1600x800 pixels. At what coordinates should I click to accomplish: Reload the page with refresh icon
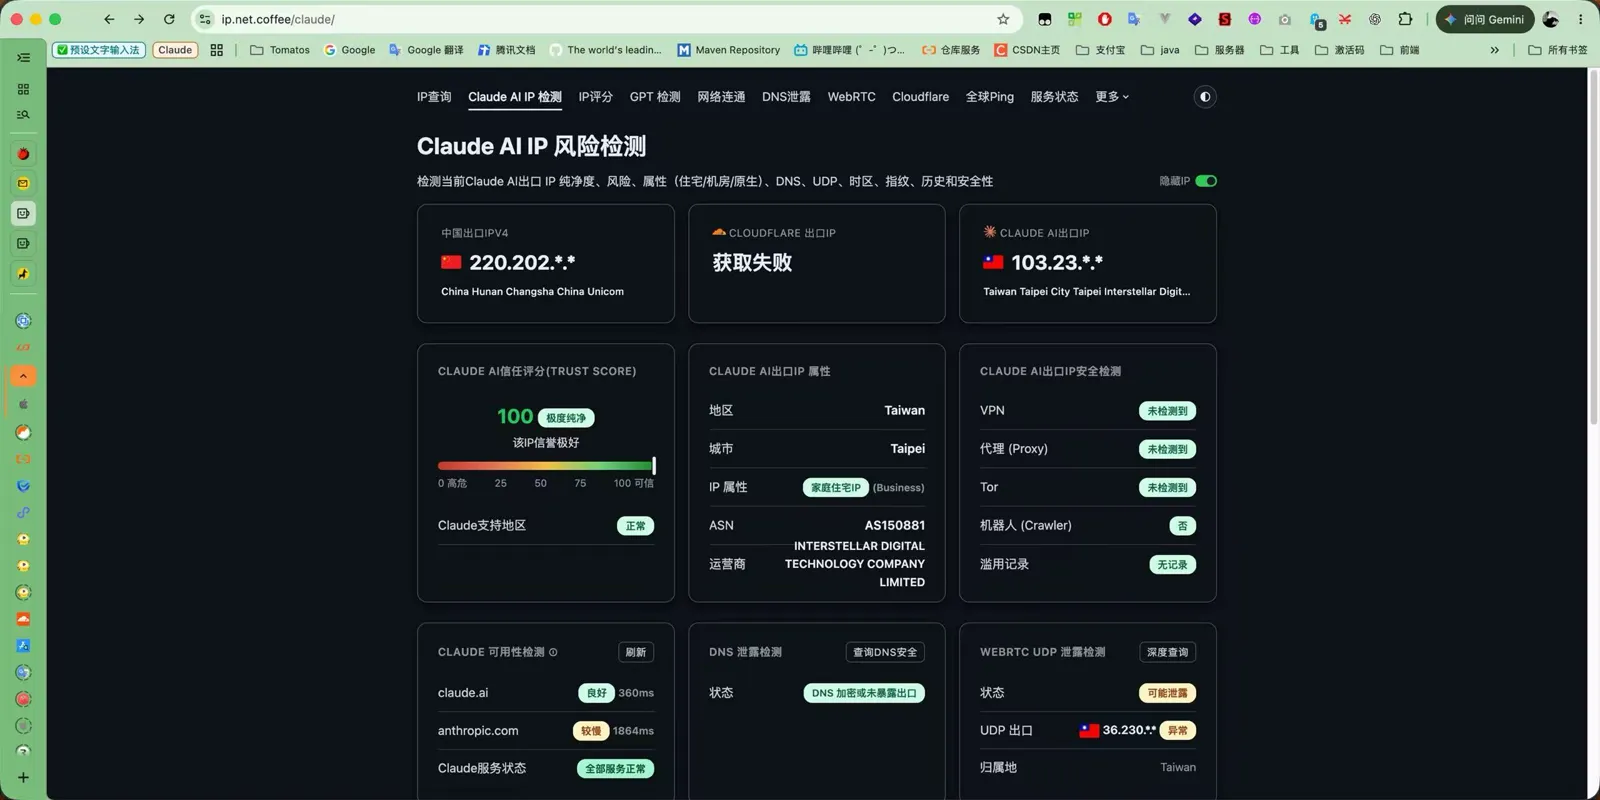(169, 19)
